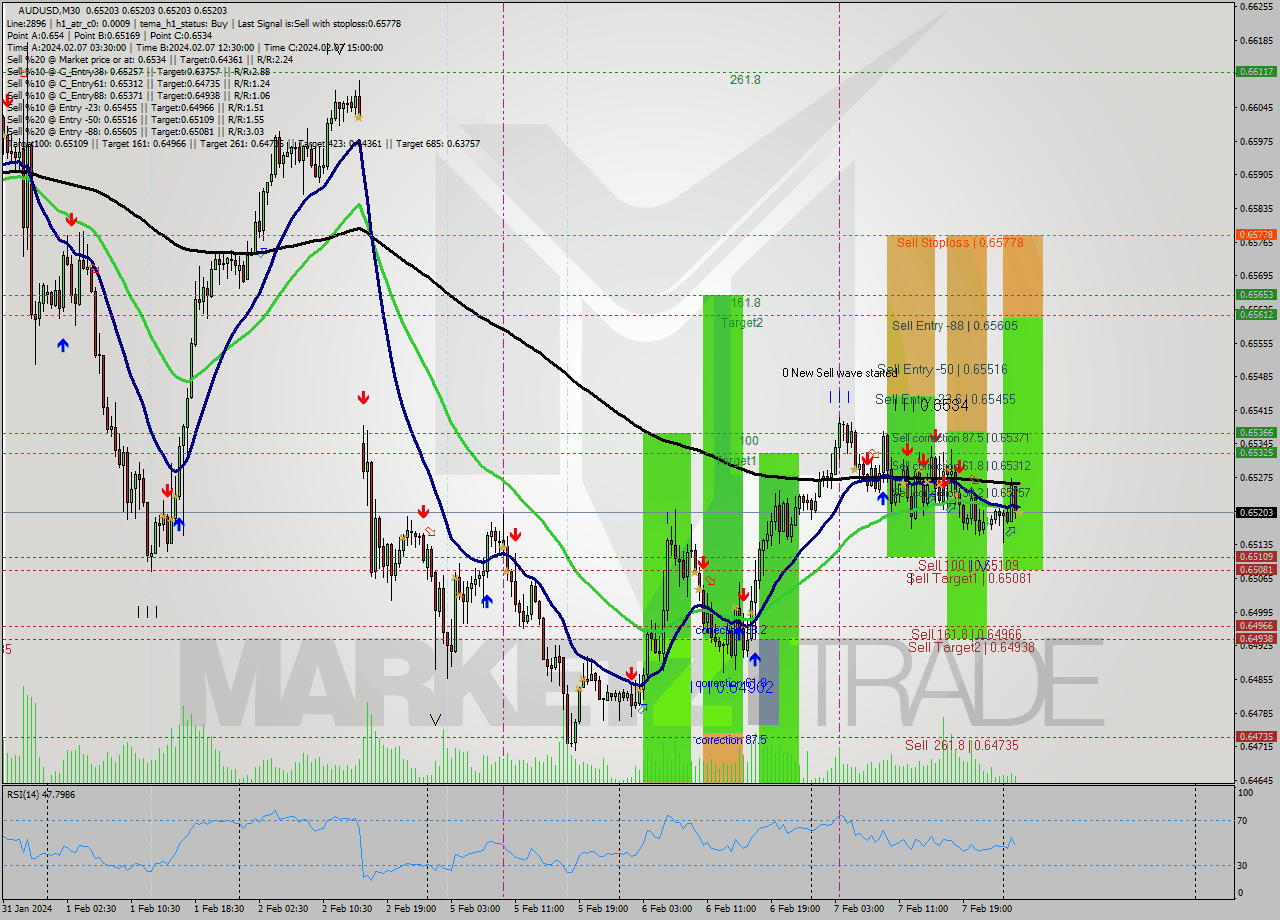The image size is (1280, 920).
Task: Click the '7 Feb 19:00' time label
Action: (989, 909)
